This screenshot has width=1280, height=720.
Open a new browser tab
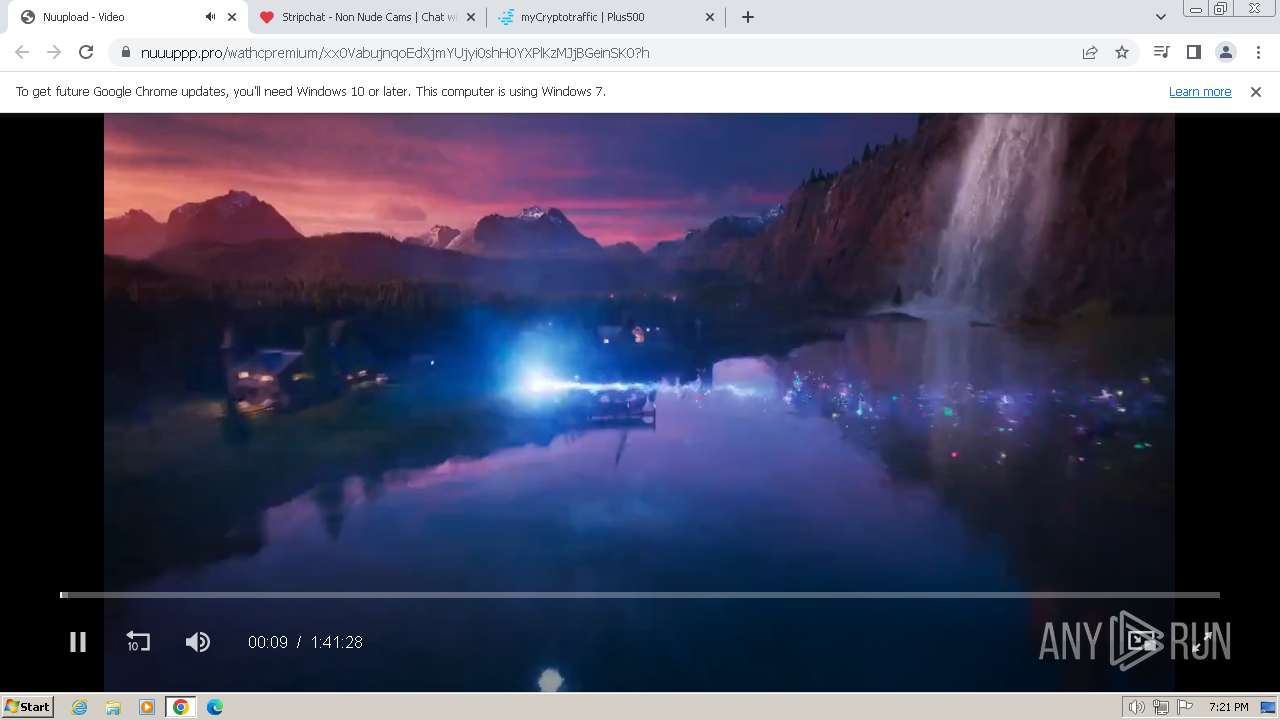(x=748, y=17)
